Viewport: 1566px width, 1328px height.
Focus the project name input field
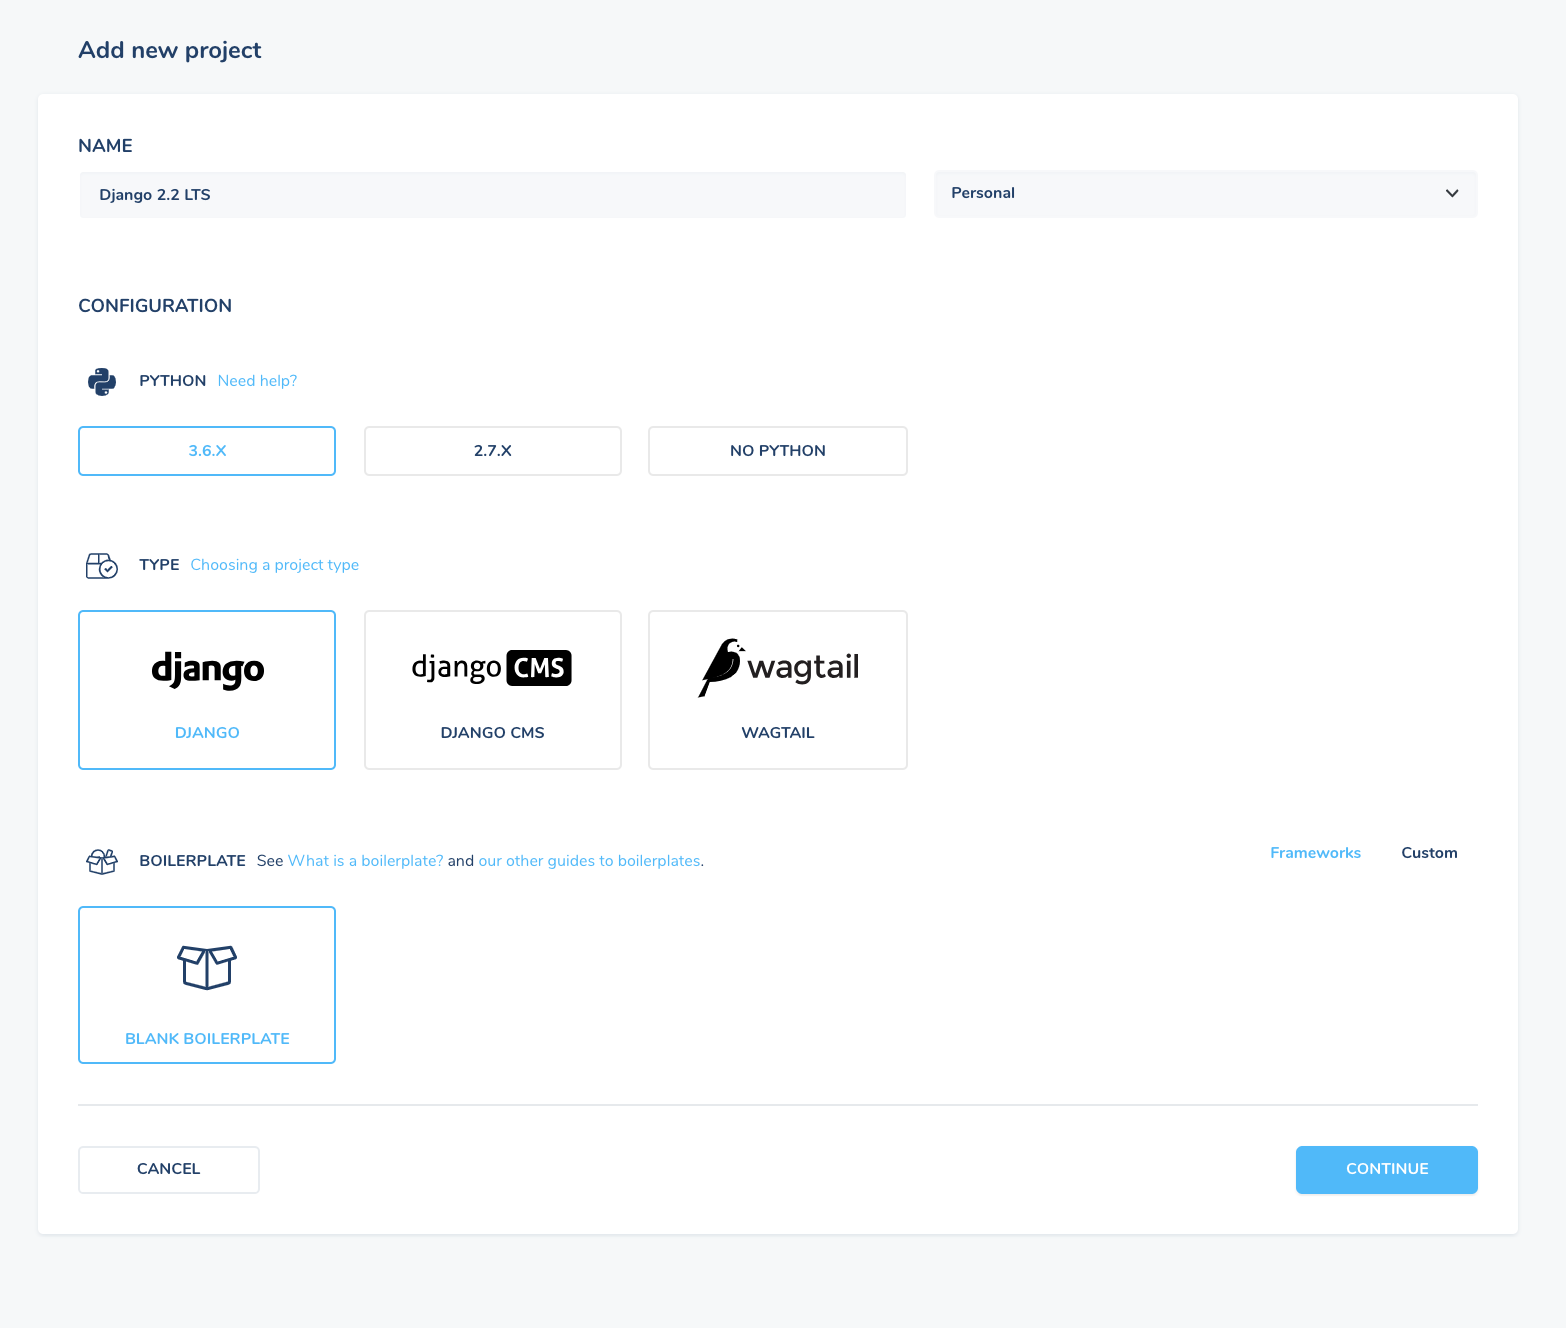point(493,195)
